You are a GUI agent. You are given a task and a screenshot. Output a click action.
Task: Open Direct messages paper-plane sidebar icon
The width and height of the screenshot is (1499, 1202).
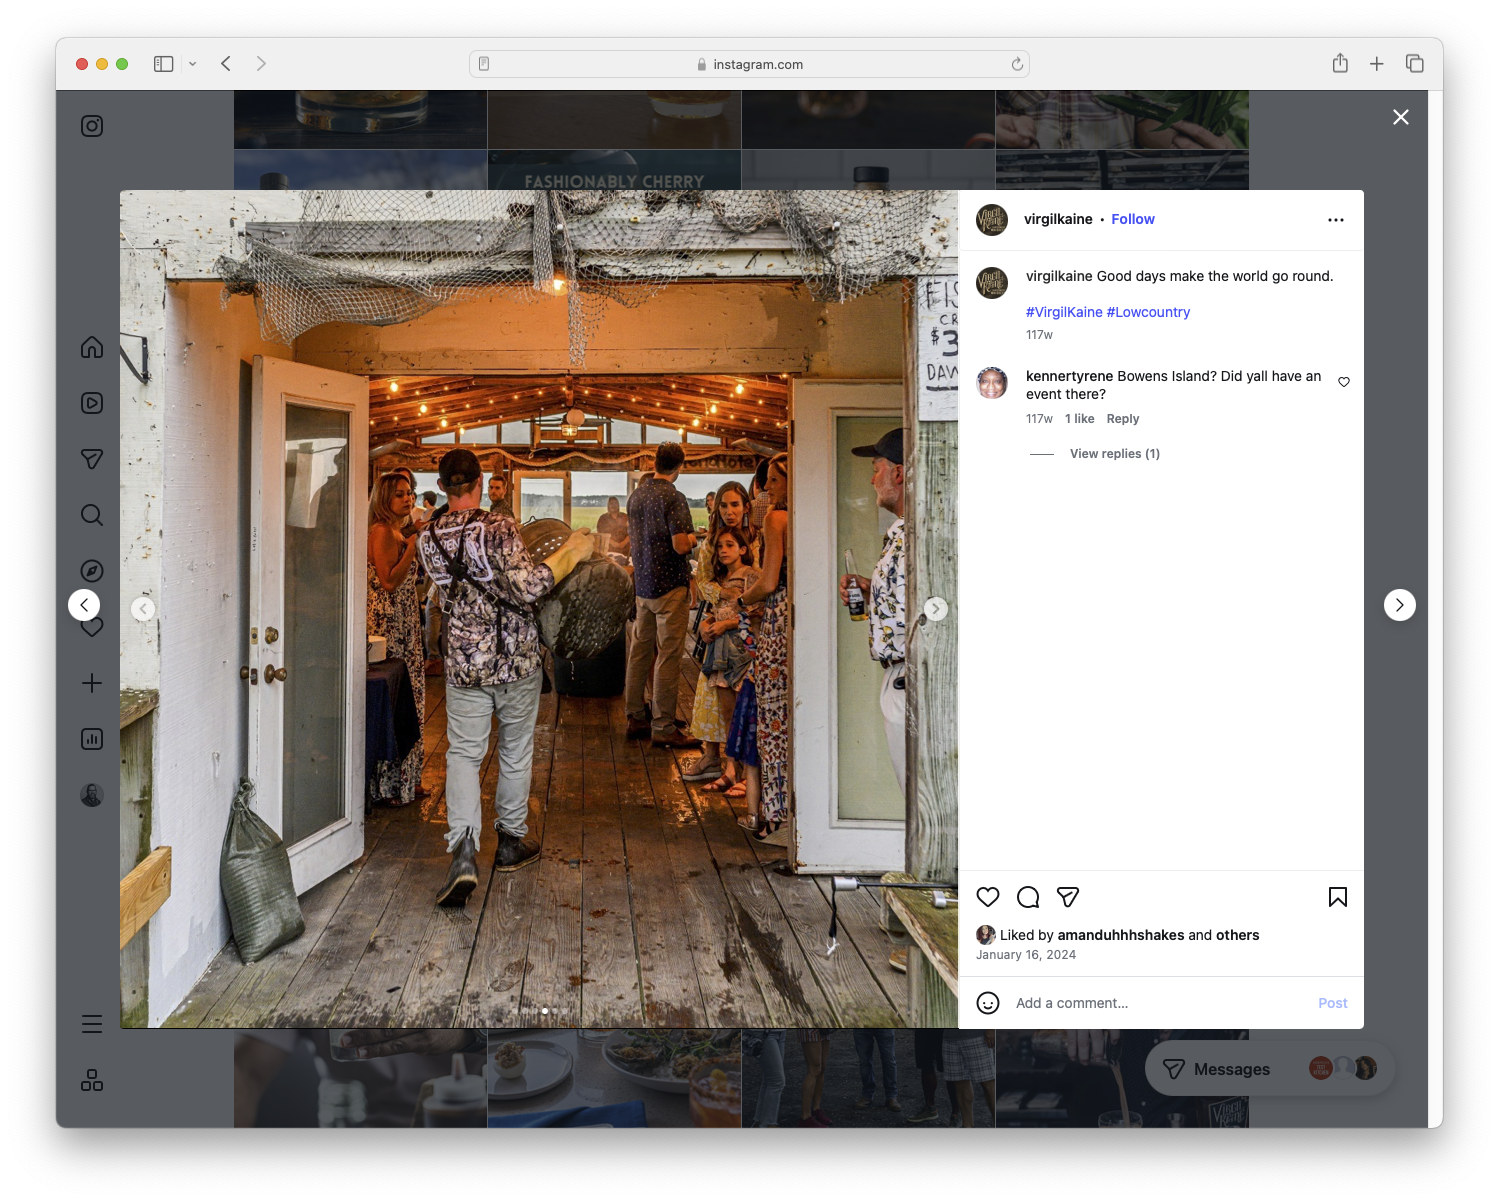(92, 459)
